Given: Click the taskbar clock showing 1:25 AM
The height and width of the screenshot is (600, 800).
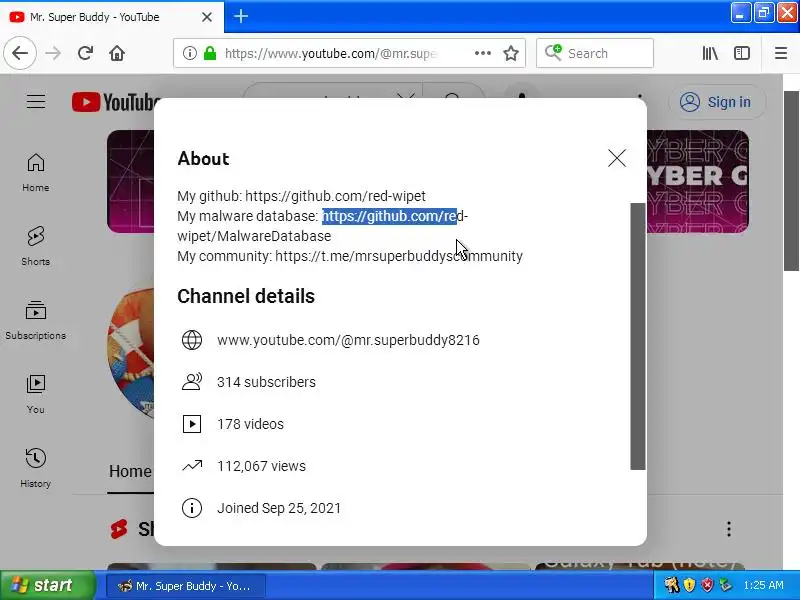Looking at the screenshot, I should [764, 585].
